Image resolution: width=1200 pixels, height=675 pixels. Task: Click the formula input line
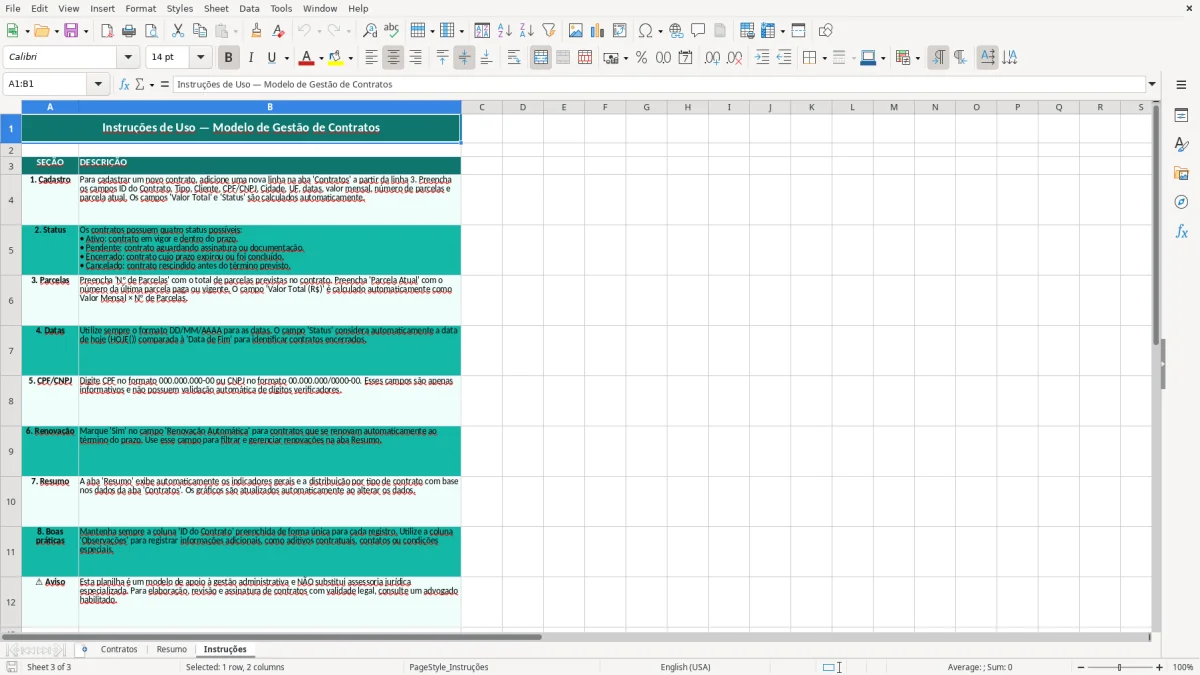[x=659, y=84]
